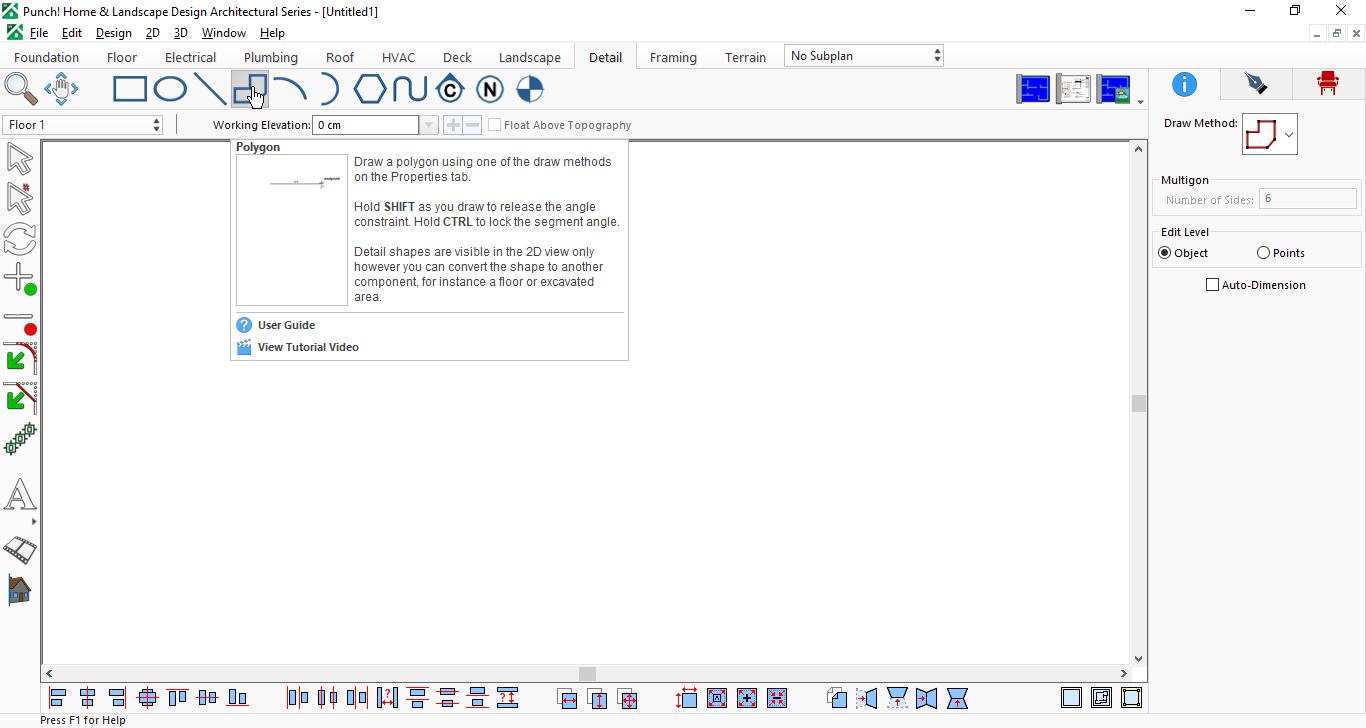Choose the Rectangle drawing tool
Screen dimensions: 1366x728
[x=130, y=89]
